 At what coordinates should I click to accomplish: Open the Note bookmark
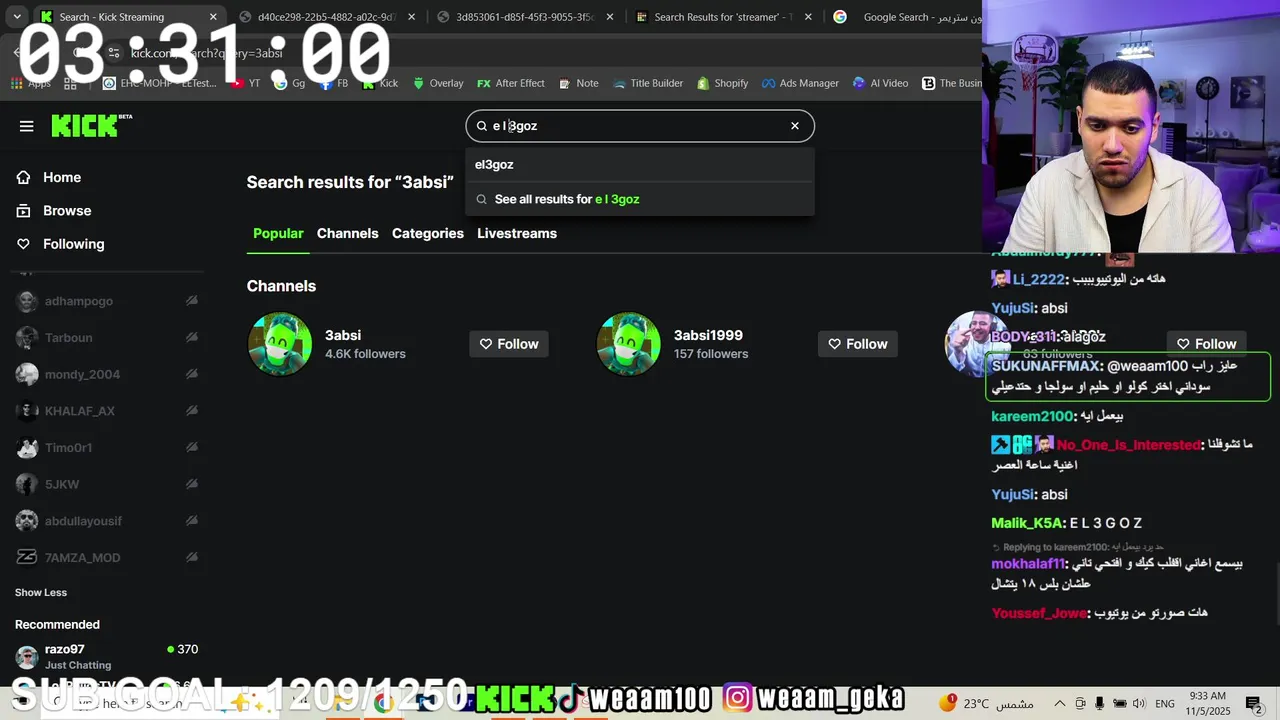(x=579, y=83)
